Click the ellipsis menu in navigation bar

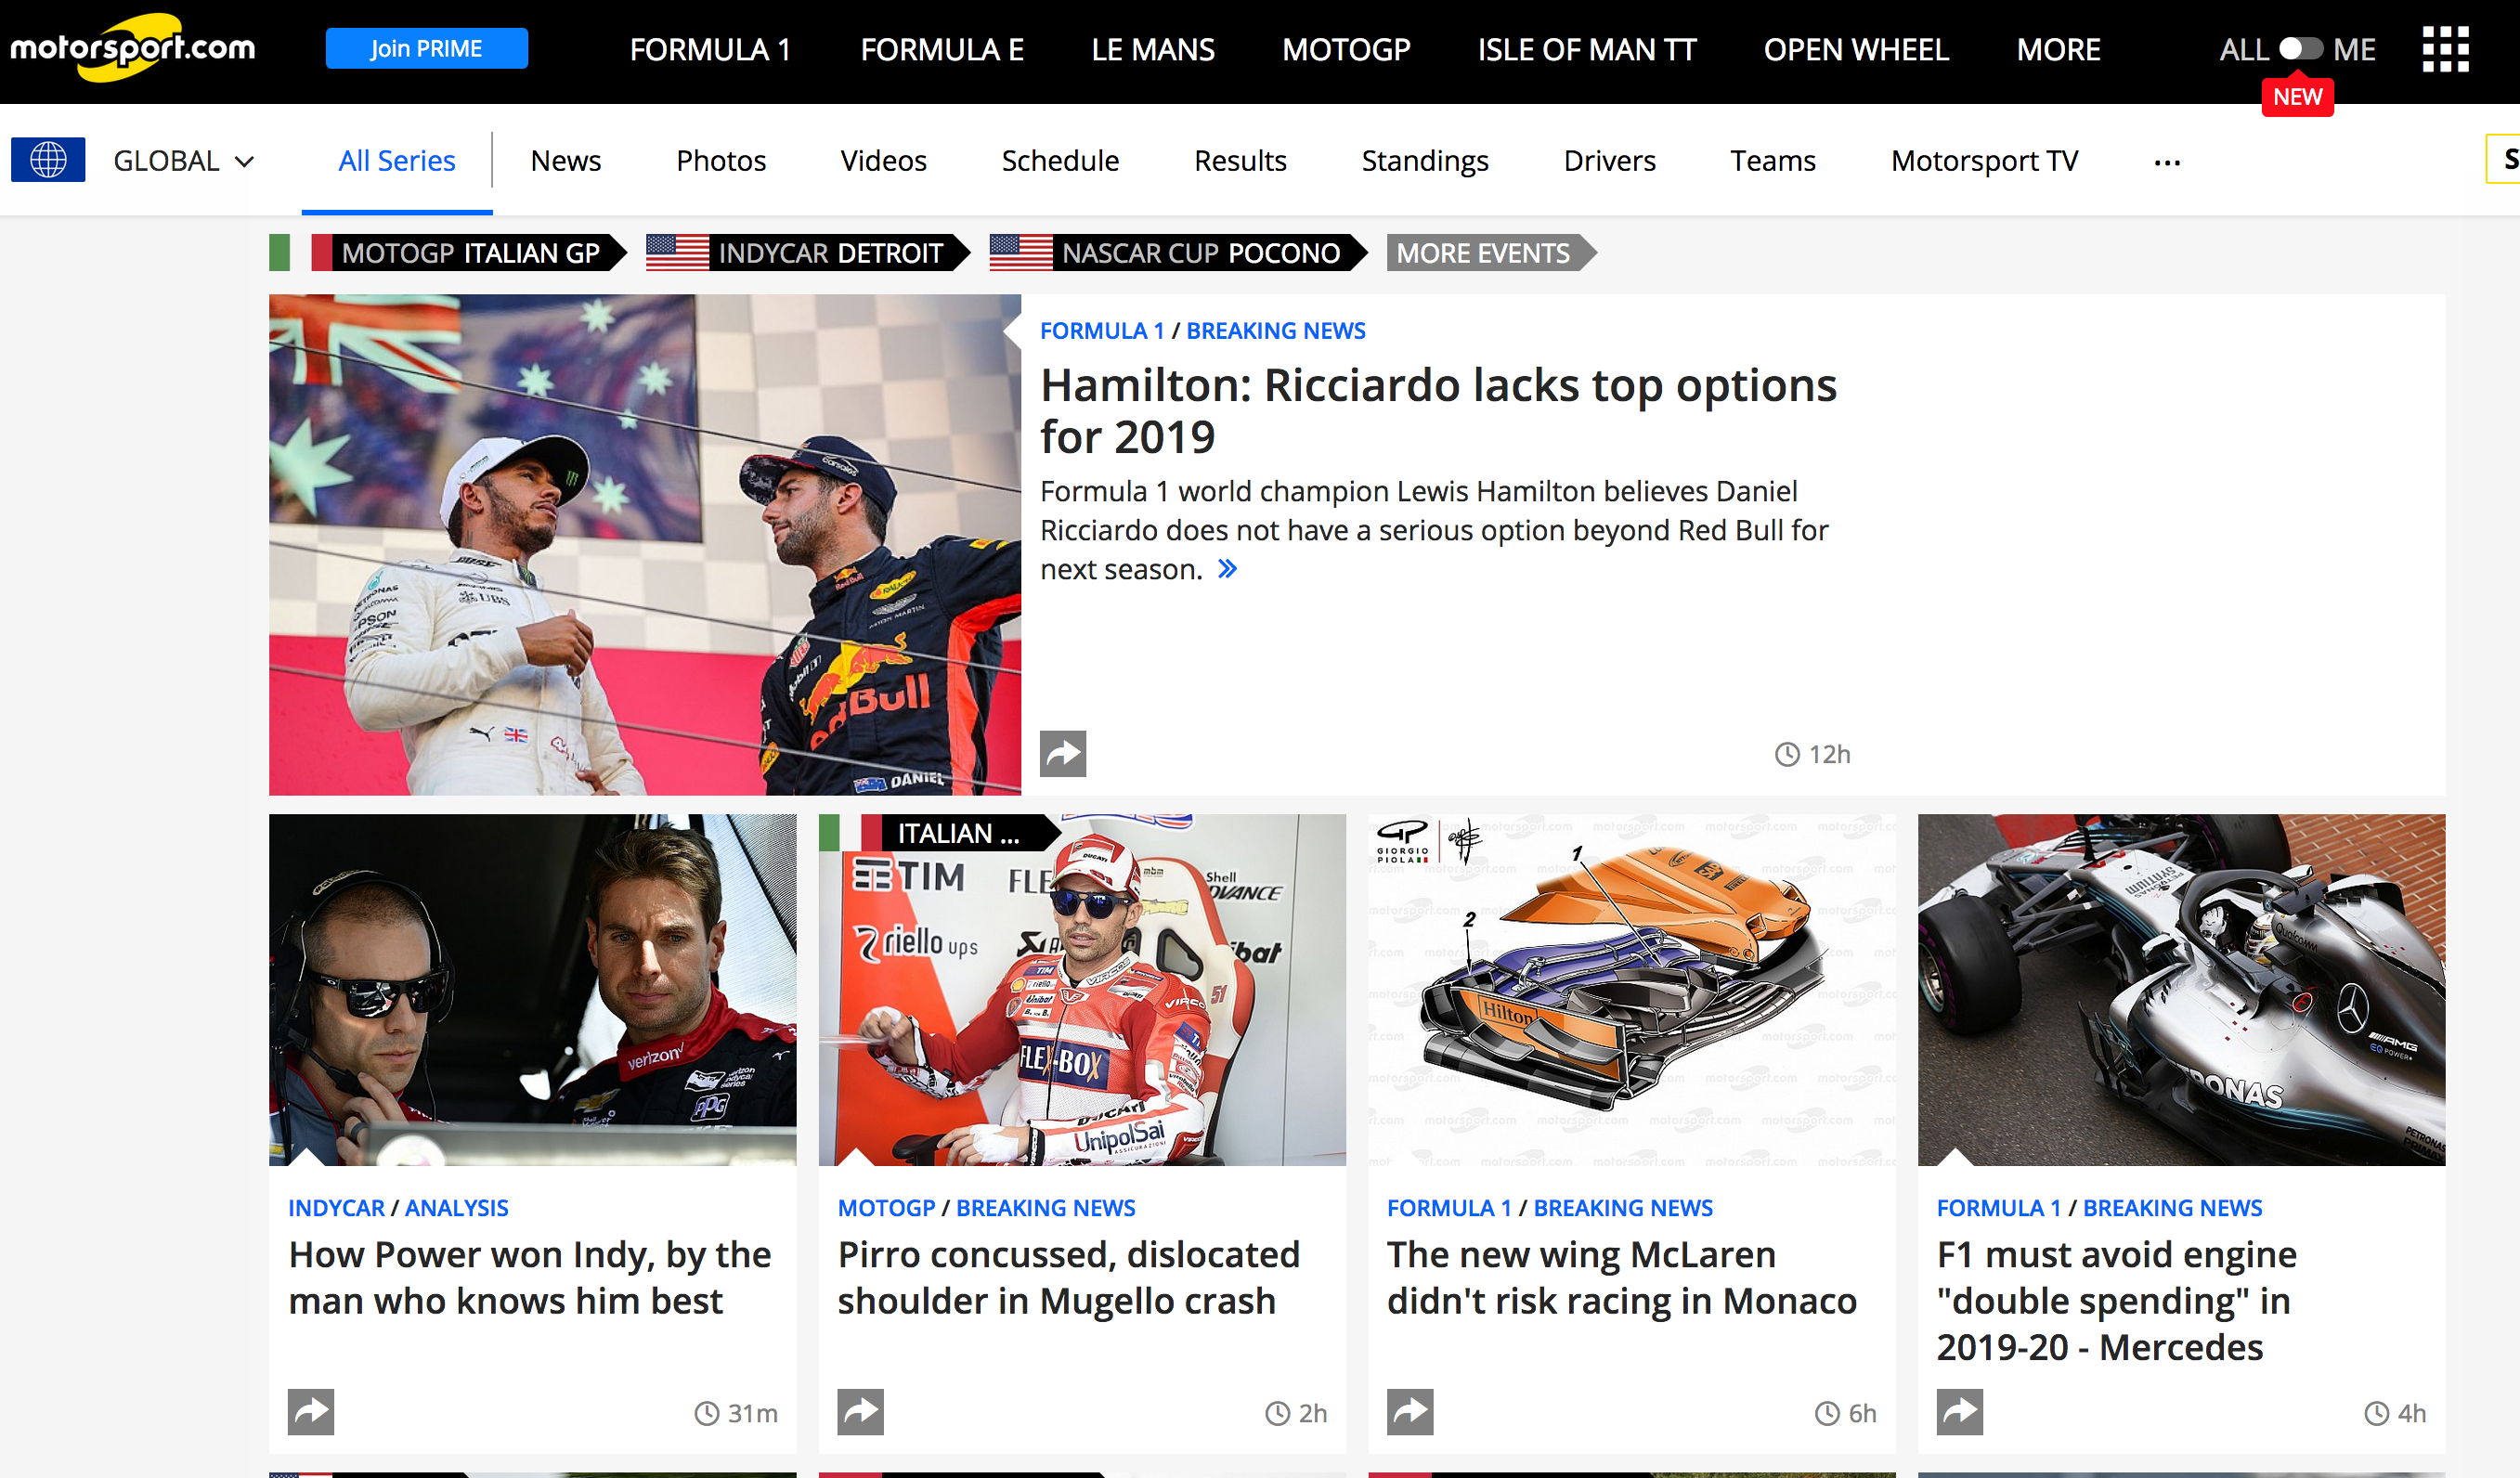tap(2166, 160)
